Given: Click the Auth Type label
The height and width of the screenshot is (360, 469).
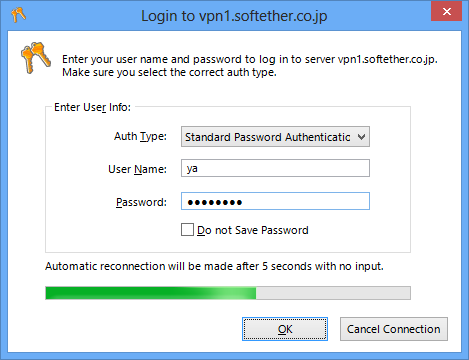Looking at the screenshot, I should [140, 136].
